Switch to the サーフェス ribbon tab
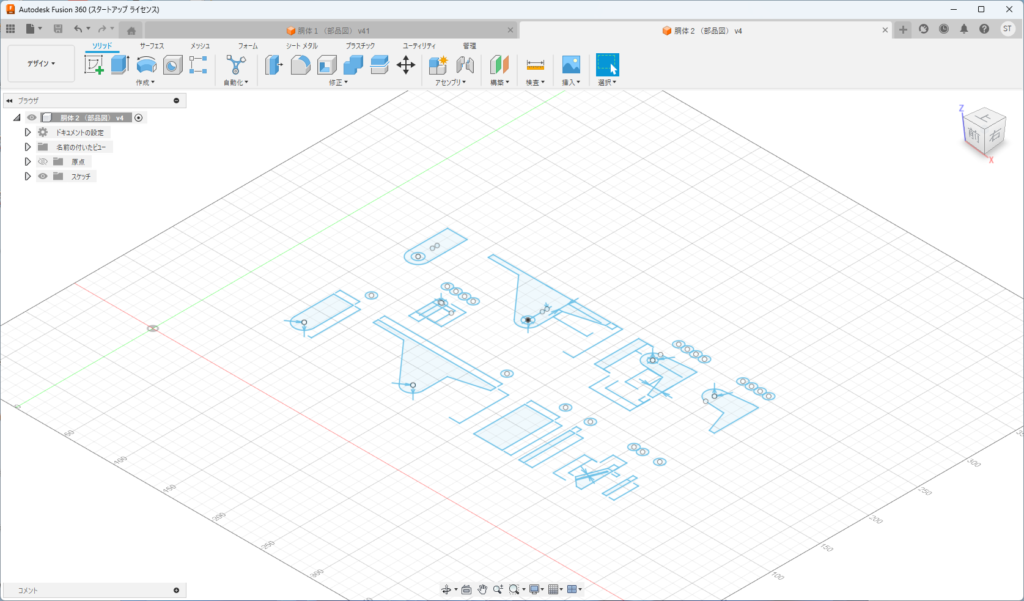This screenshot has width=1024, height=601. (x=153, y=46)
